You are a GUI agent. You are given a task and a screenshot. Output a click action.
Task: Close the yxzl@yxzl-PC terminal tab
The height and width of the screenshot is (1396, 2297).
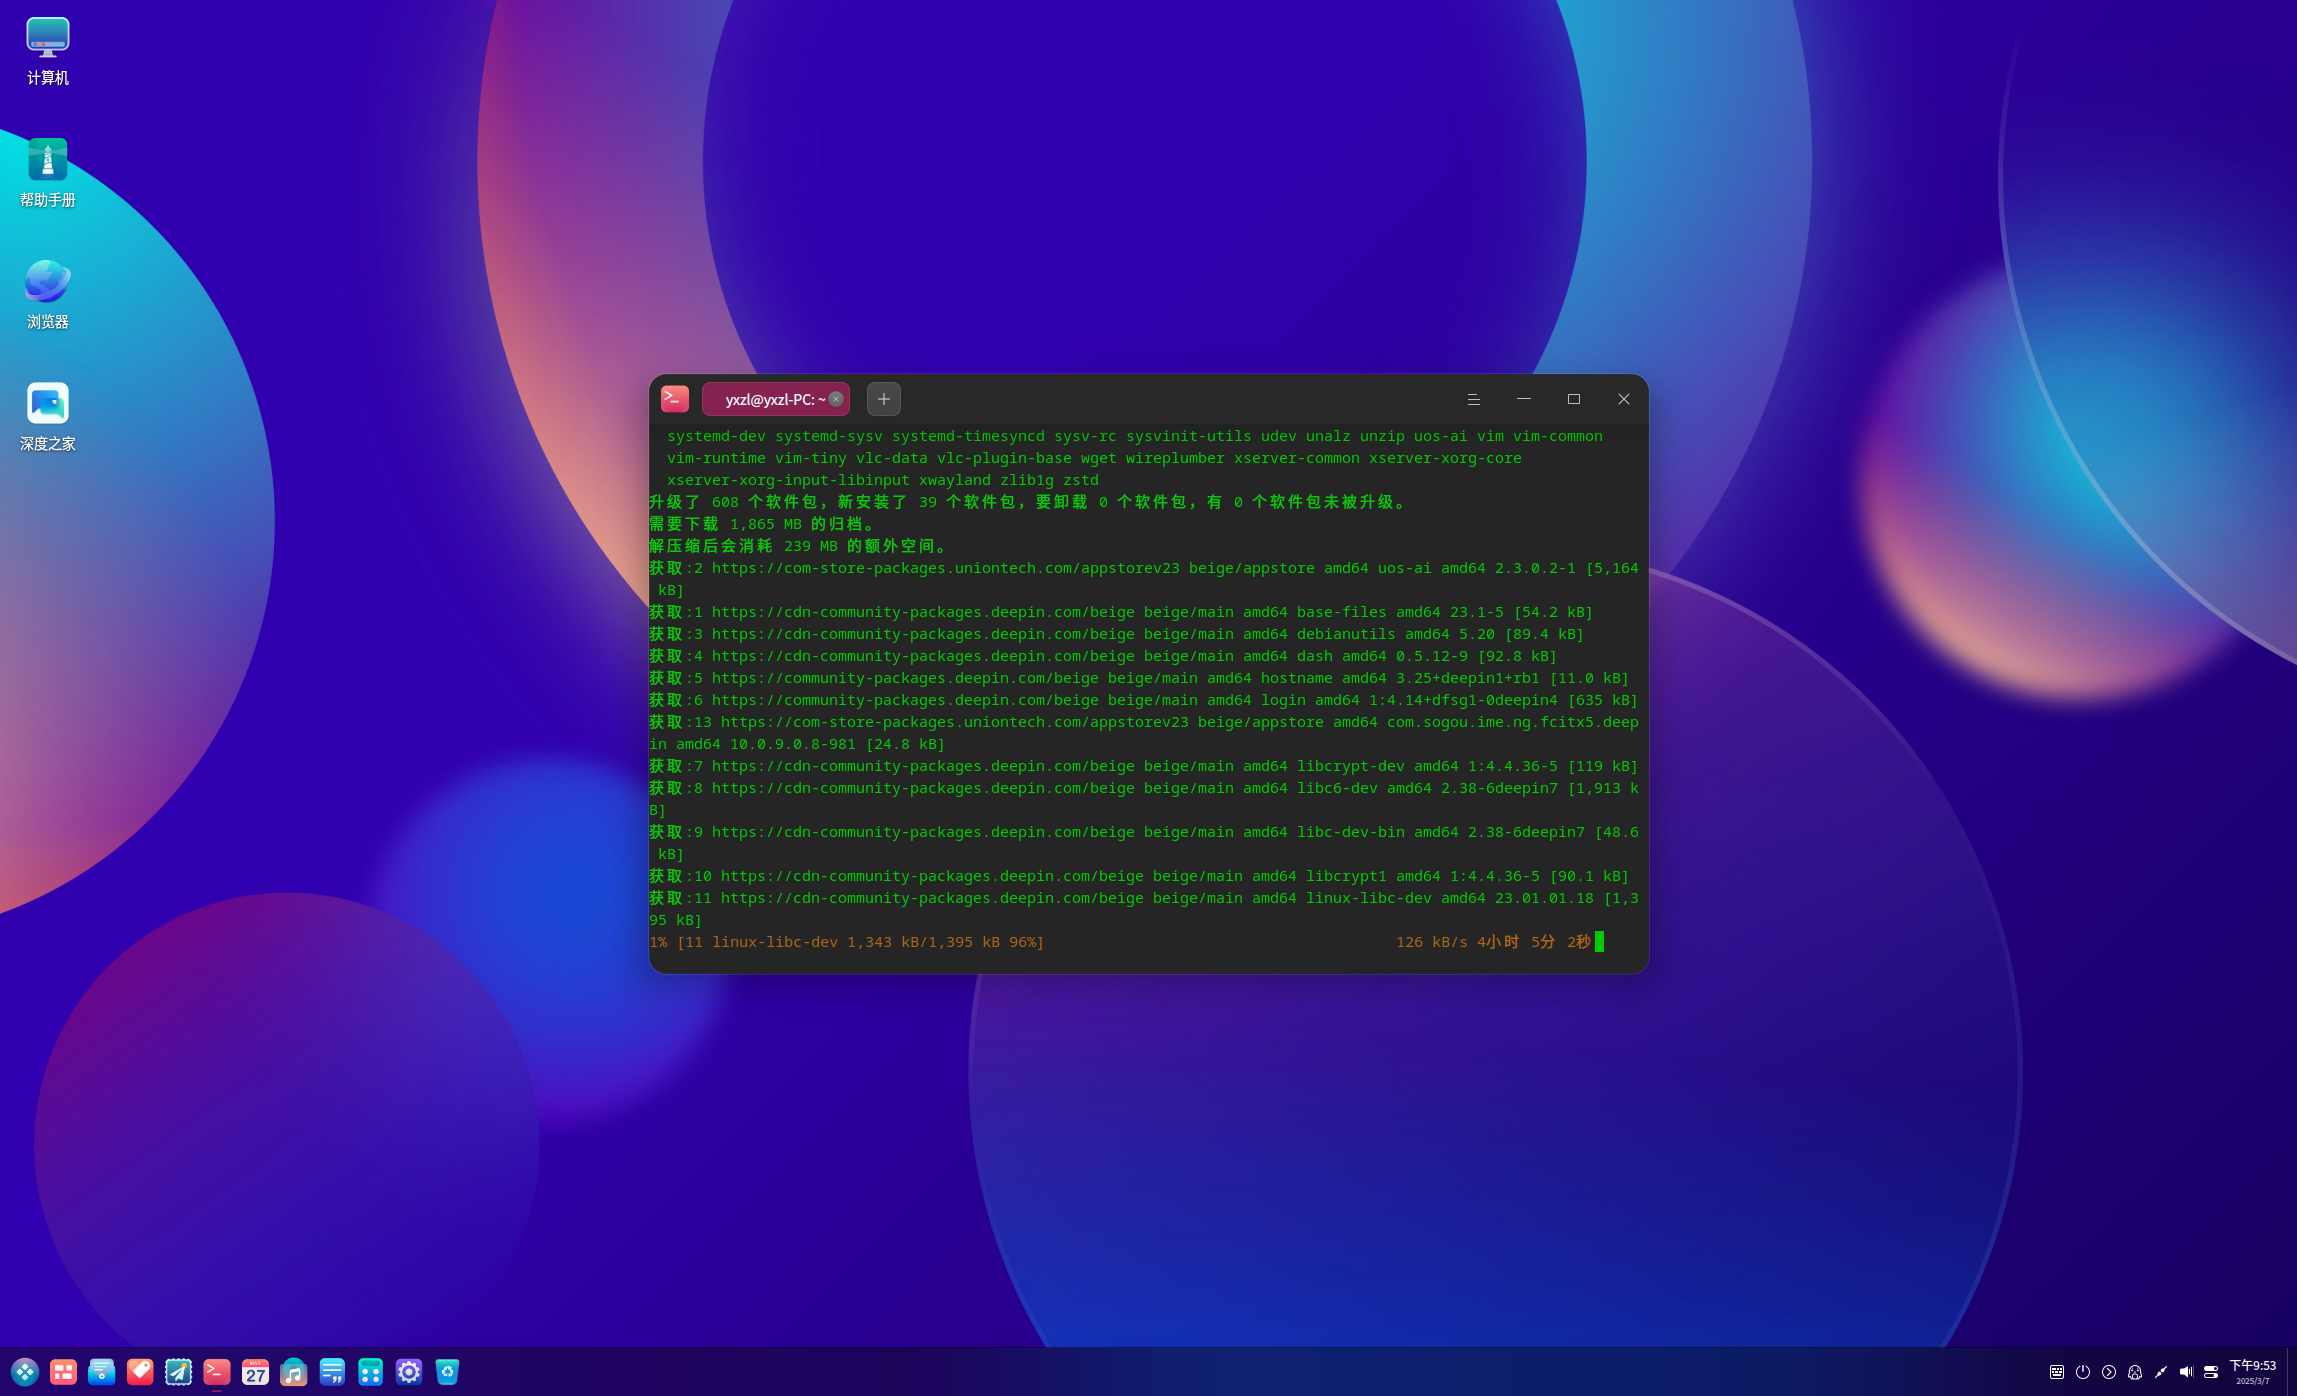pyautogui.click(x=836, y=399)
